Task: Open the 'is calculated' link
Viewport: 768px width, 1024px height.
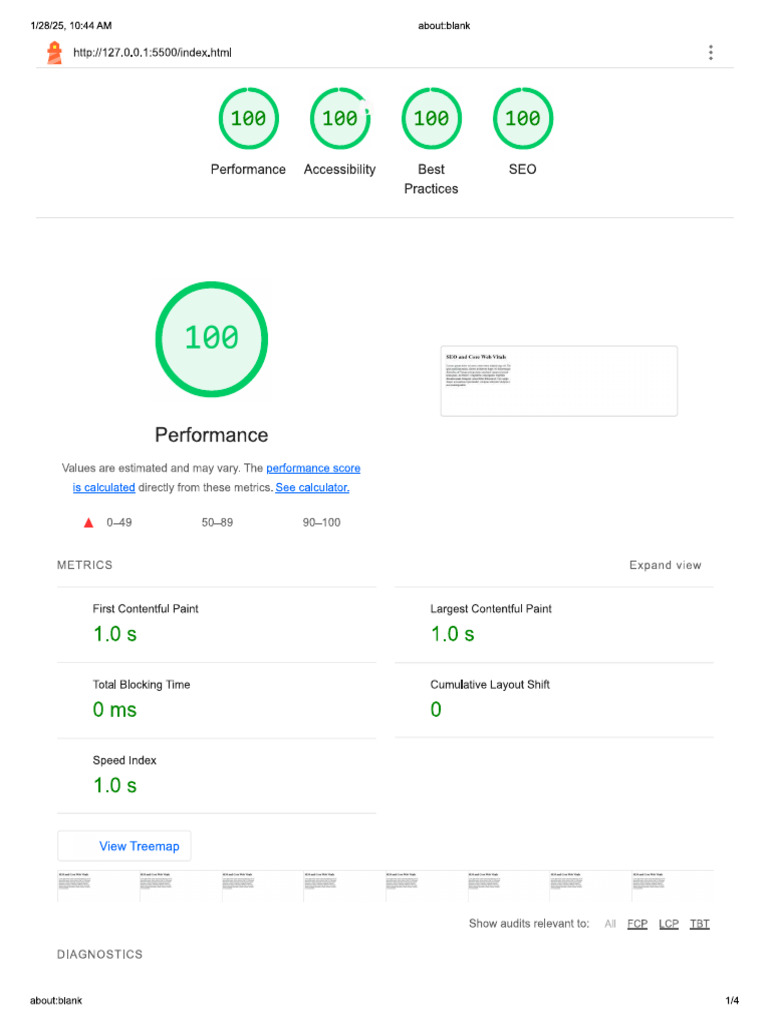Action: pos(104,487)
